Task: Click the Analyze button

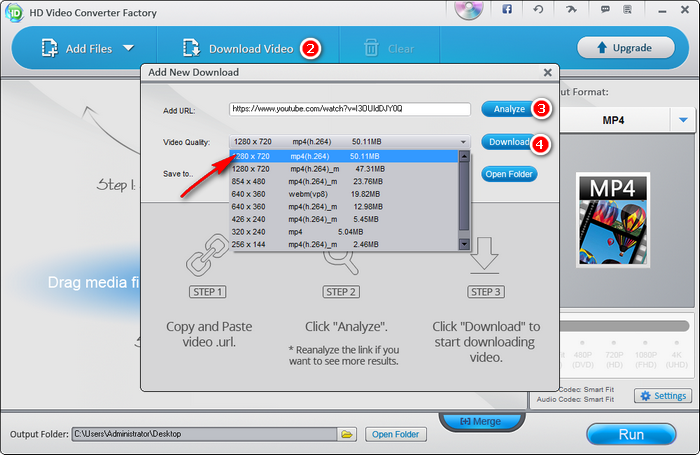Action: 509,109
